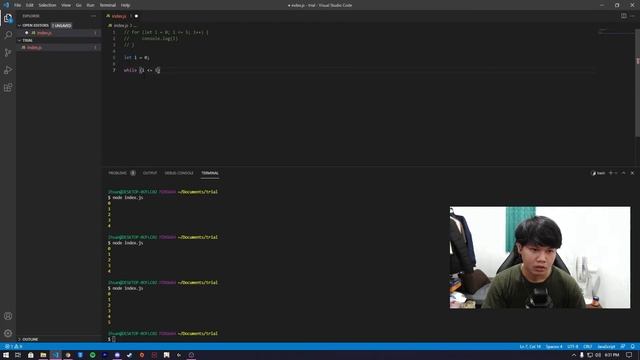Open the Source Control view
This screenshot has height=360, width=640.
click(x=8, y=53)
